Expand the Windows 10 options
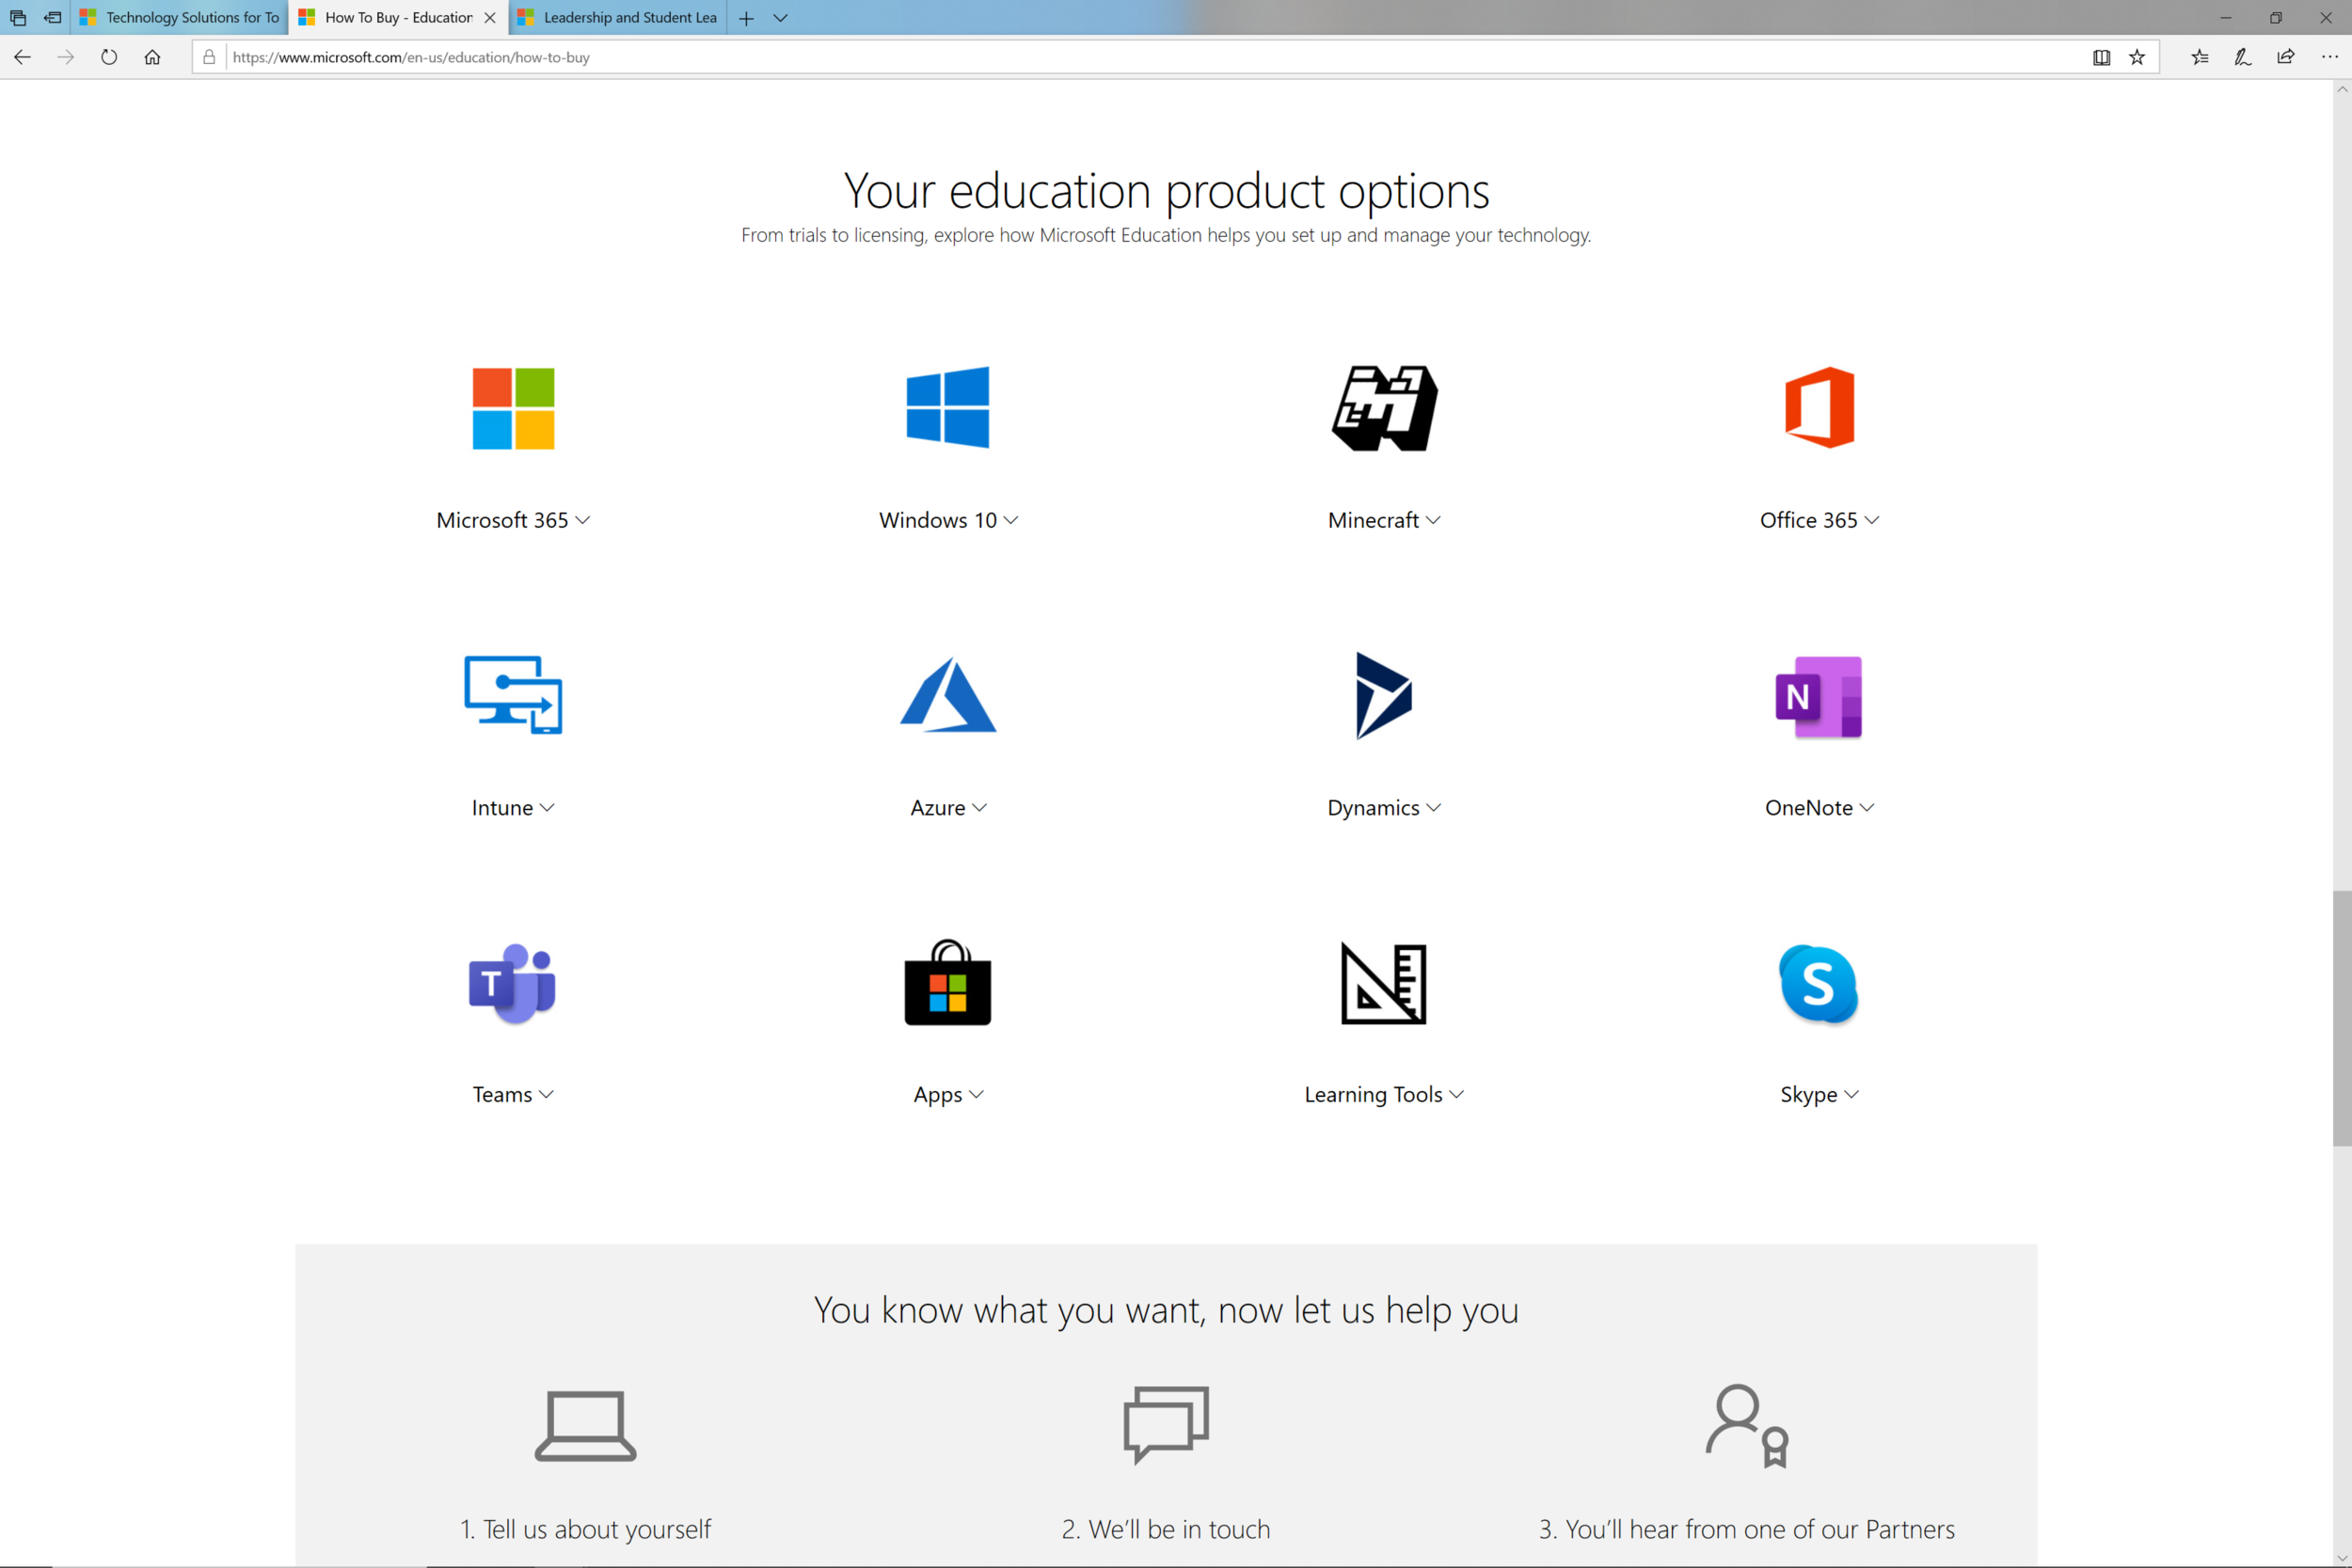 click(948, 520)
